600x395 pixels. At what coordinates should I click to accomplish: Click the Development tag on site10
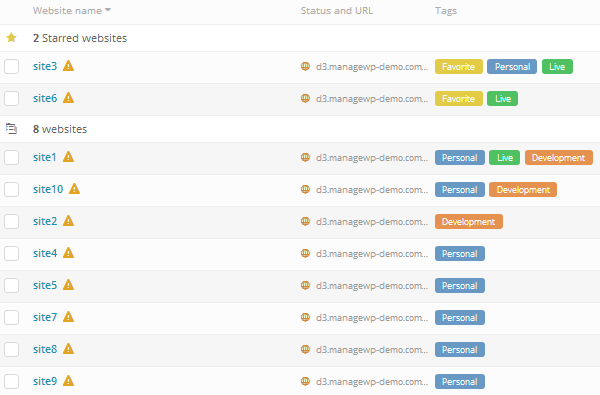point(523,189)
